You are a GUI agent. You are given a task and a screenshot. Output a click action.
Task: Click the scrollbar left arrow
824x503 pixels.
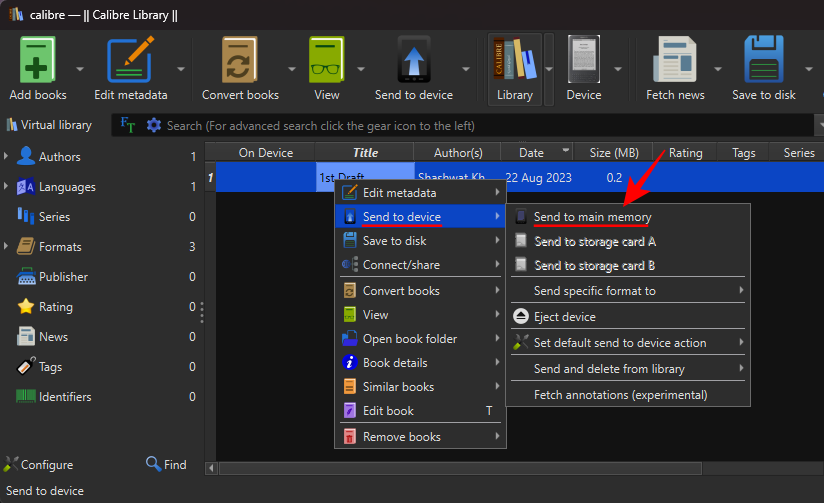211,468
